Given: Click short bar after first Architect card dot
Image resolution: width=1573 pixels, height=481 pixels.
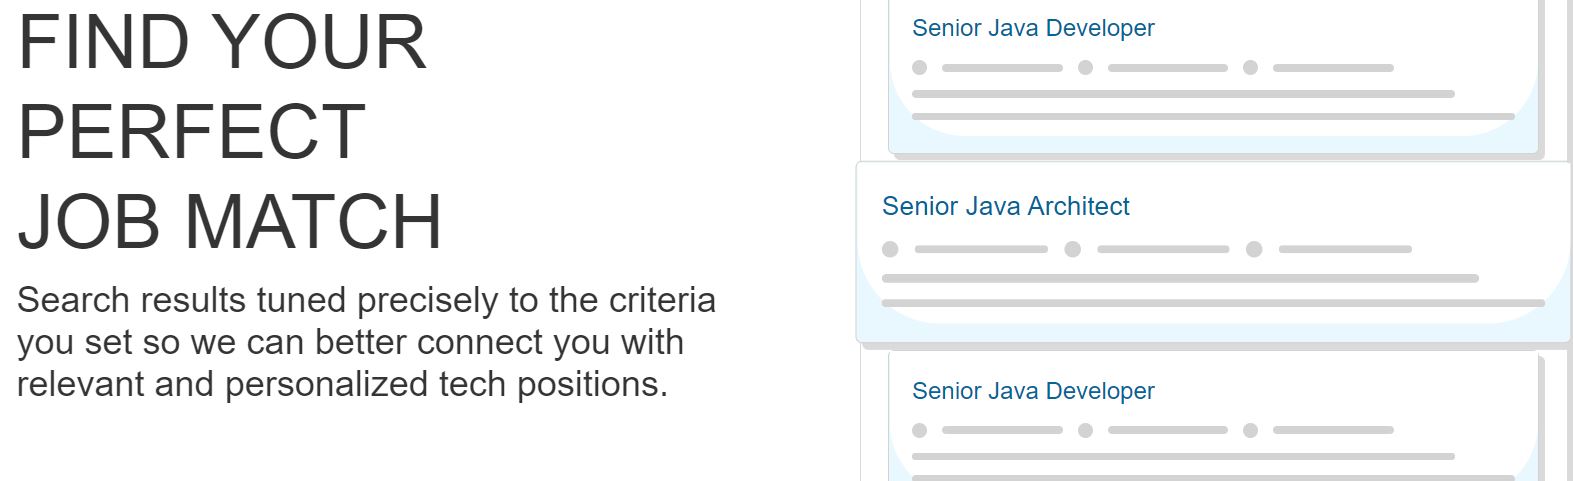Looking at the screenshot, I should pos(981,249).
